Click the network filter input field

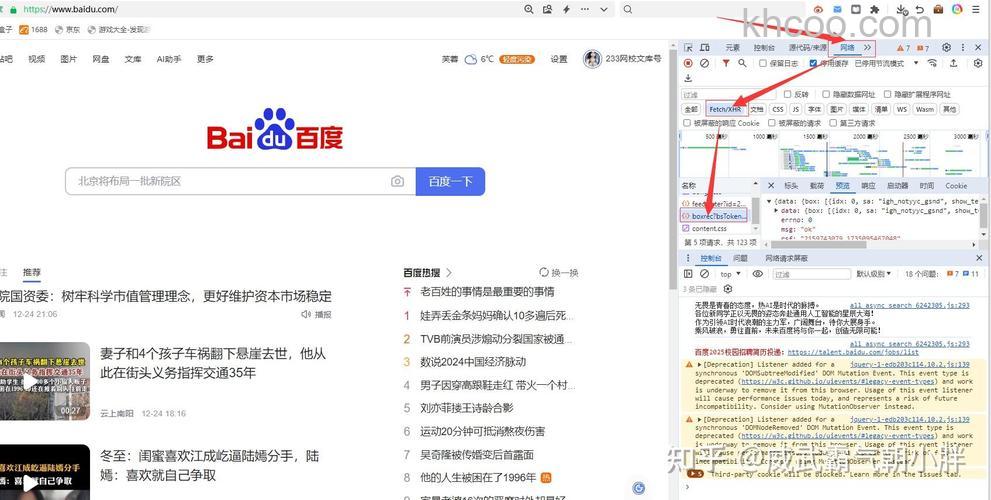coord(727,94)
